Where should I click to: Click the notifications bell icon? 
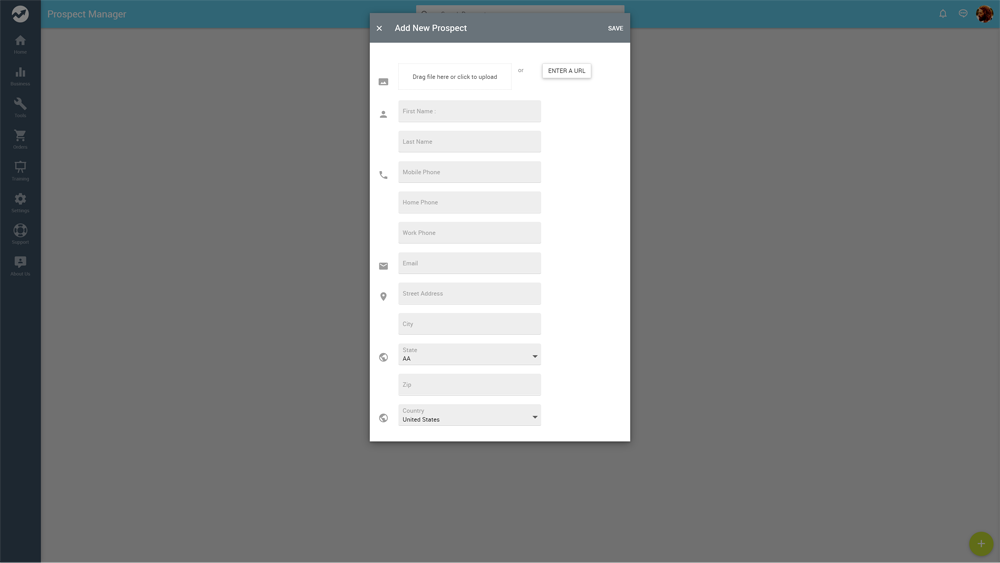[x=942, y=14]
